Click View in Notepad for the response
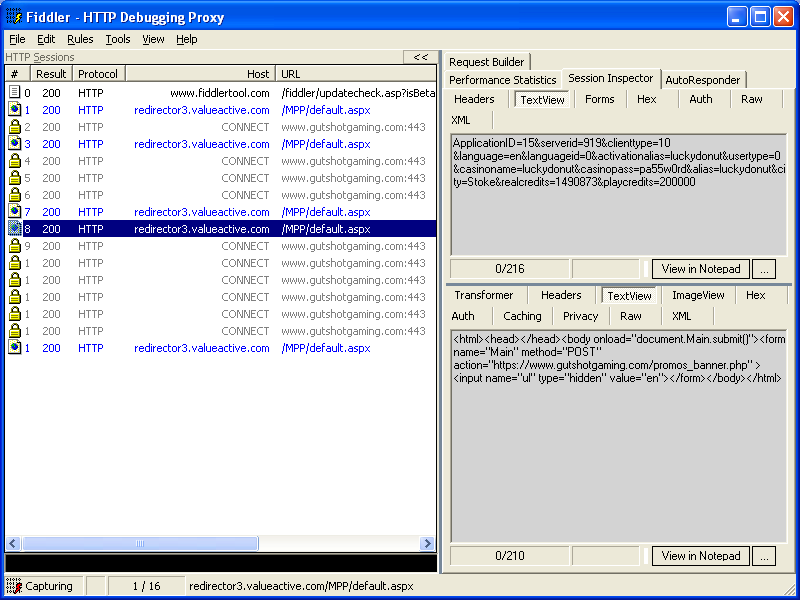Screen dimensions: 800x600 (701, 556)
